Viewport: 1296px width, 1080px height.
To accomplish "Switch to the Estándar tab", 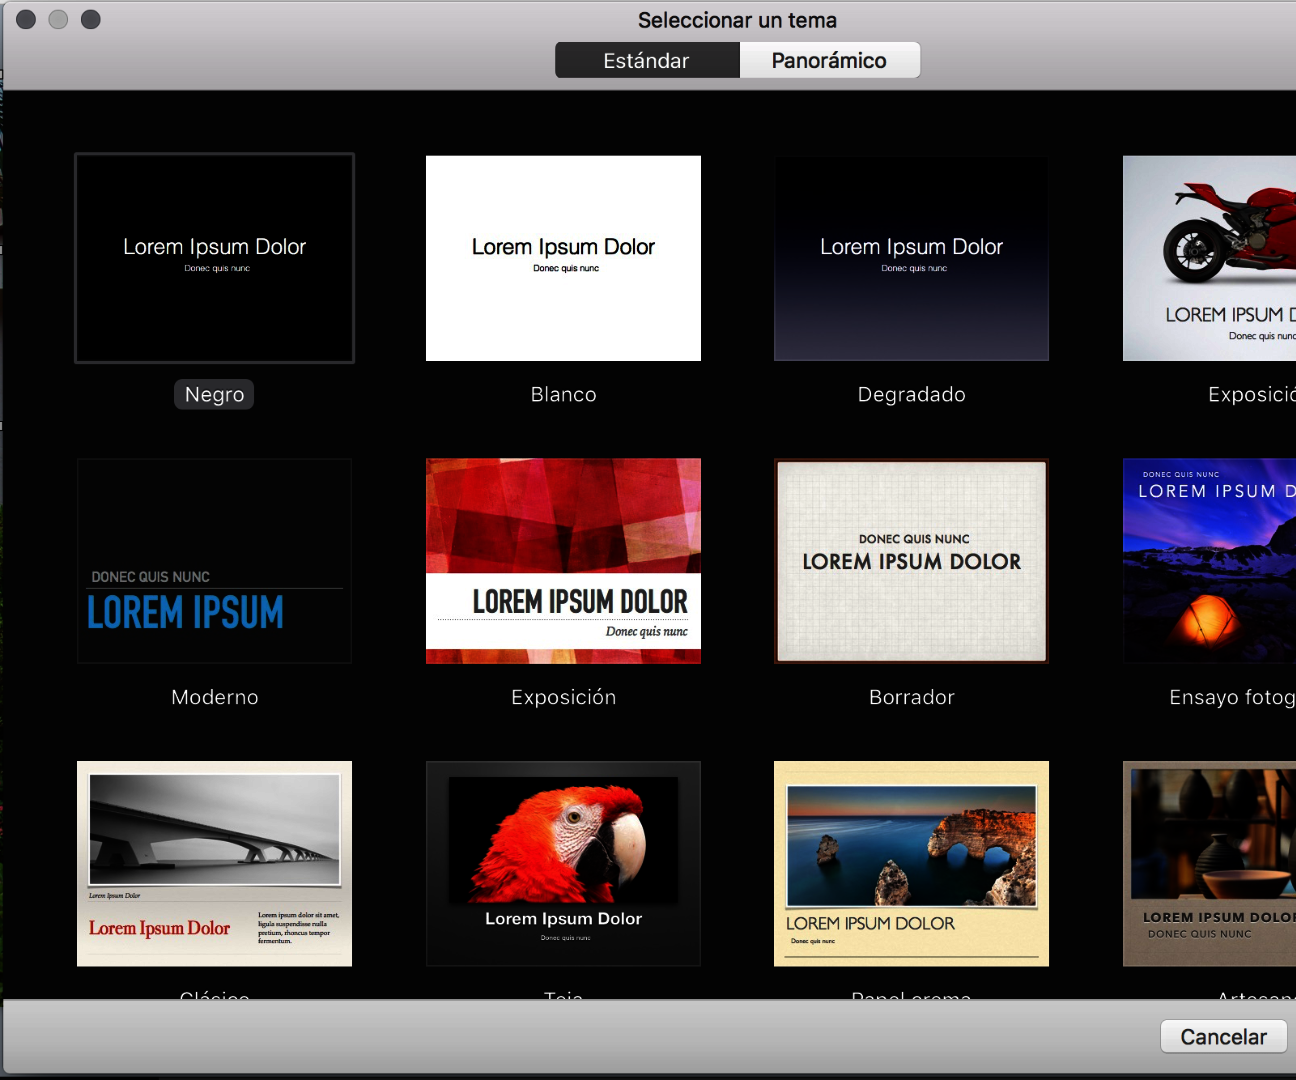I will [x=646, y=61].
